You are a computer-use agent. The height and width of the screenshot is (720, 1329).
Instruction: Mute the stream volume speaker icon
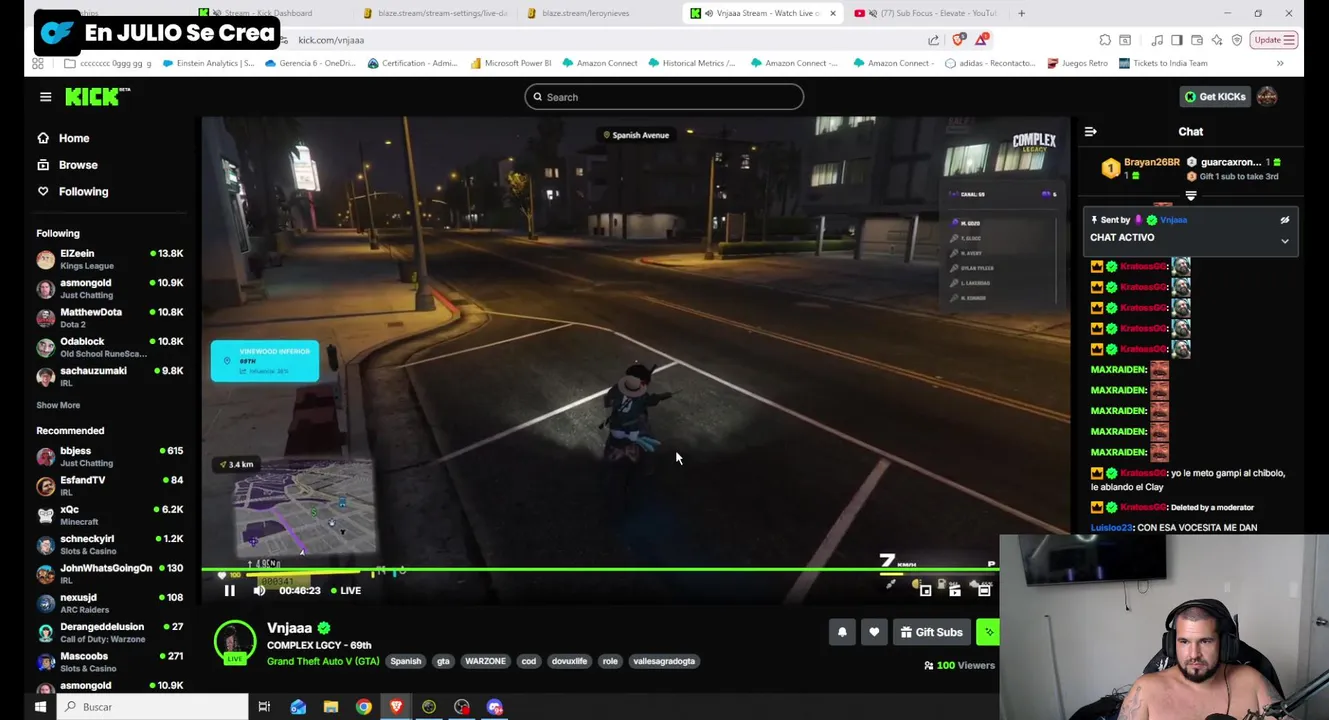point(259,591)
